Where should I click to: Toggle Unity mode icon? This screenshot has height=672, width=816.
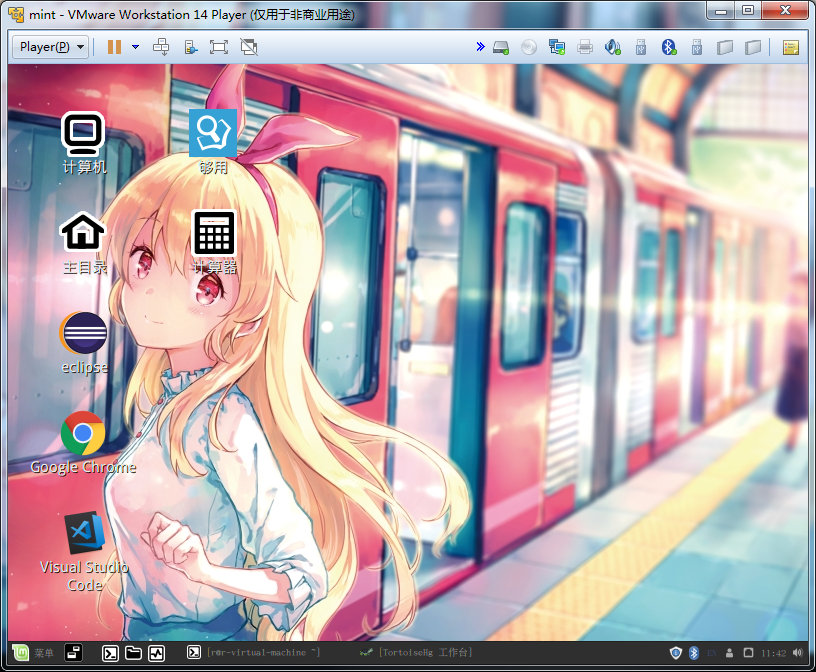click(249, 47)
